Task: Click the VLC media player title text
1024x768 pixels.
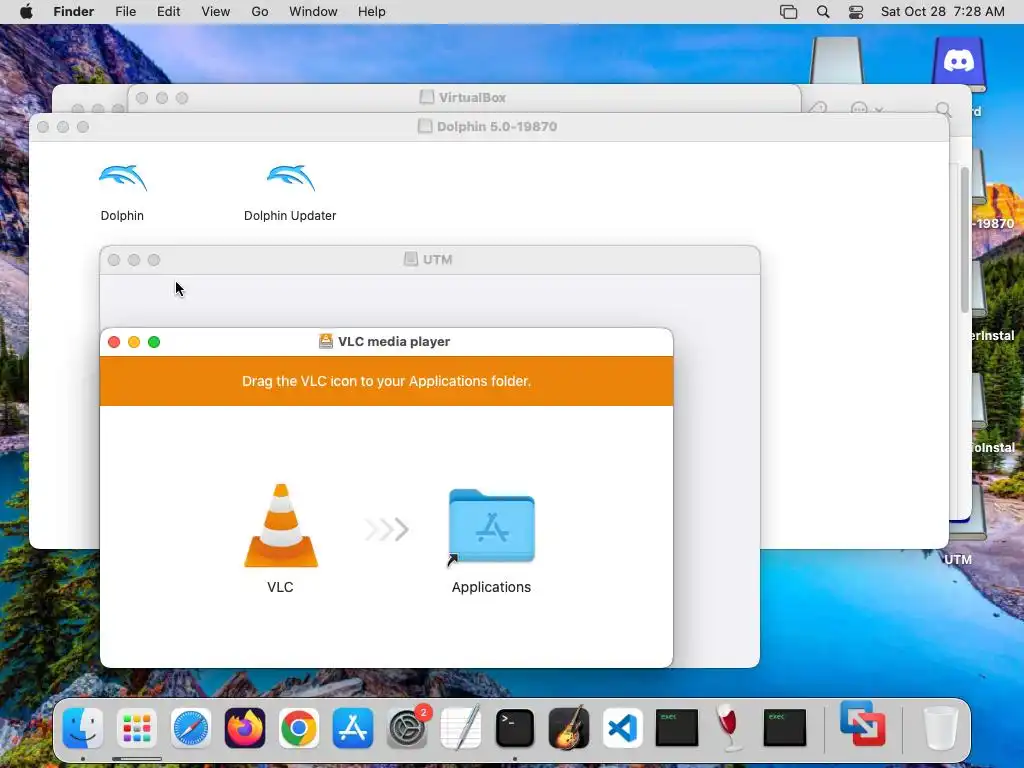Action: point(394,342)
